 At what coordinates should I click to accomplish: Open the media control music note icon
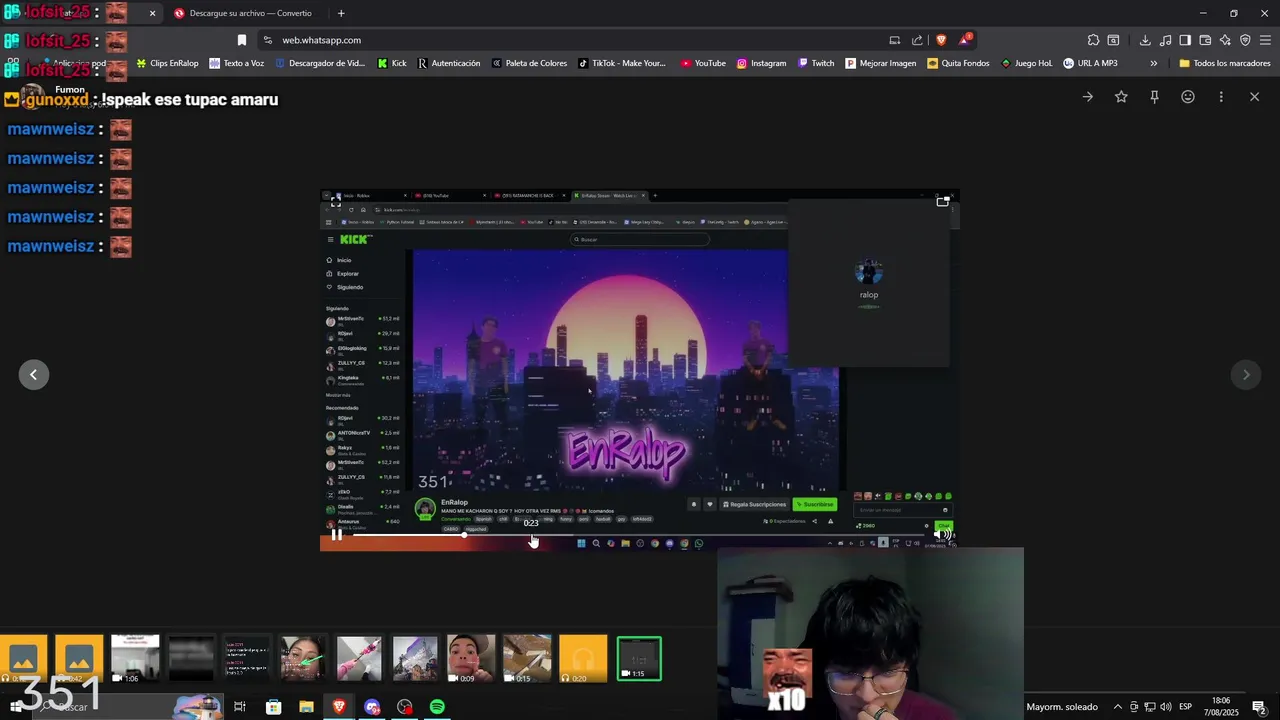tap(1165, 40)
